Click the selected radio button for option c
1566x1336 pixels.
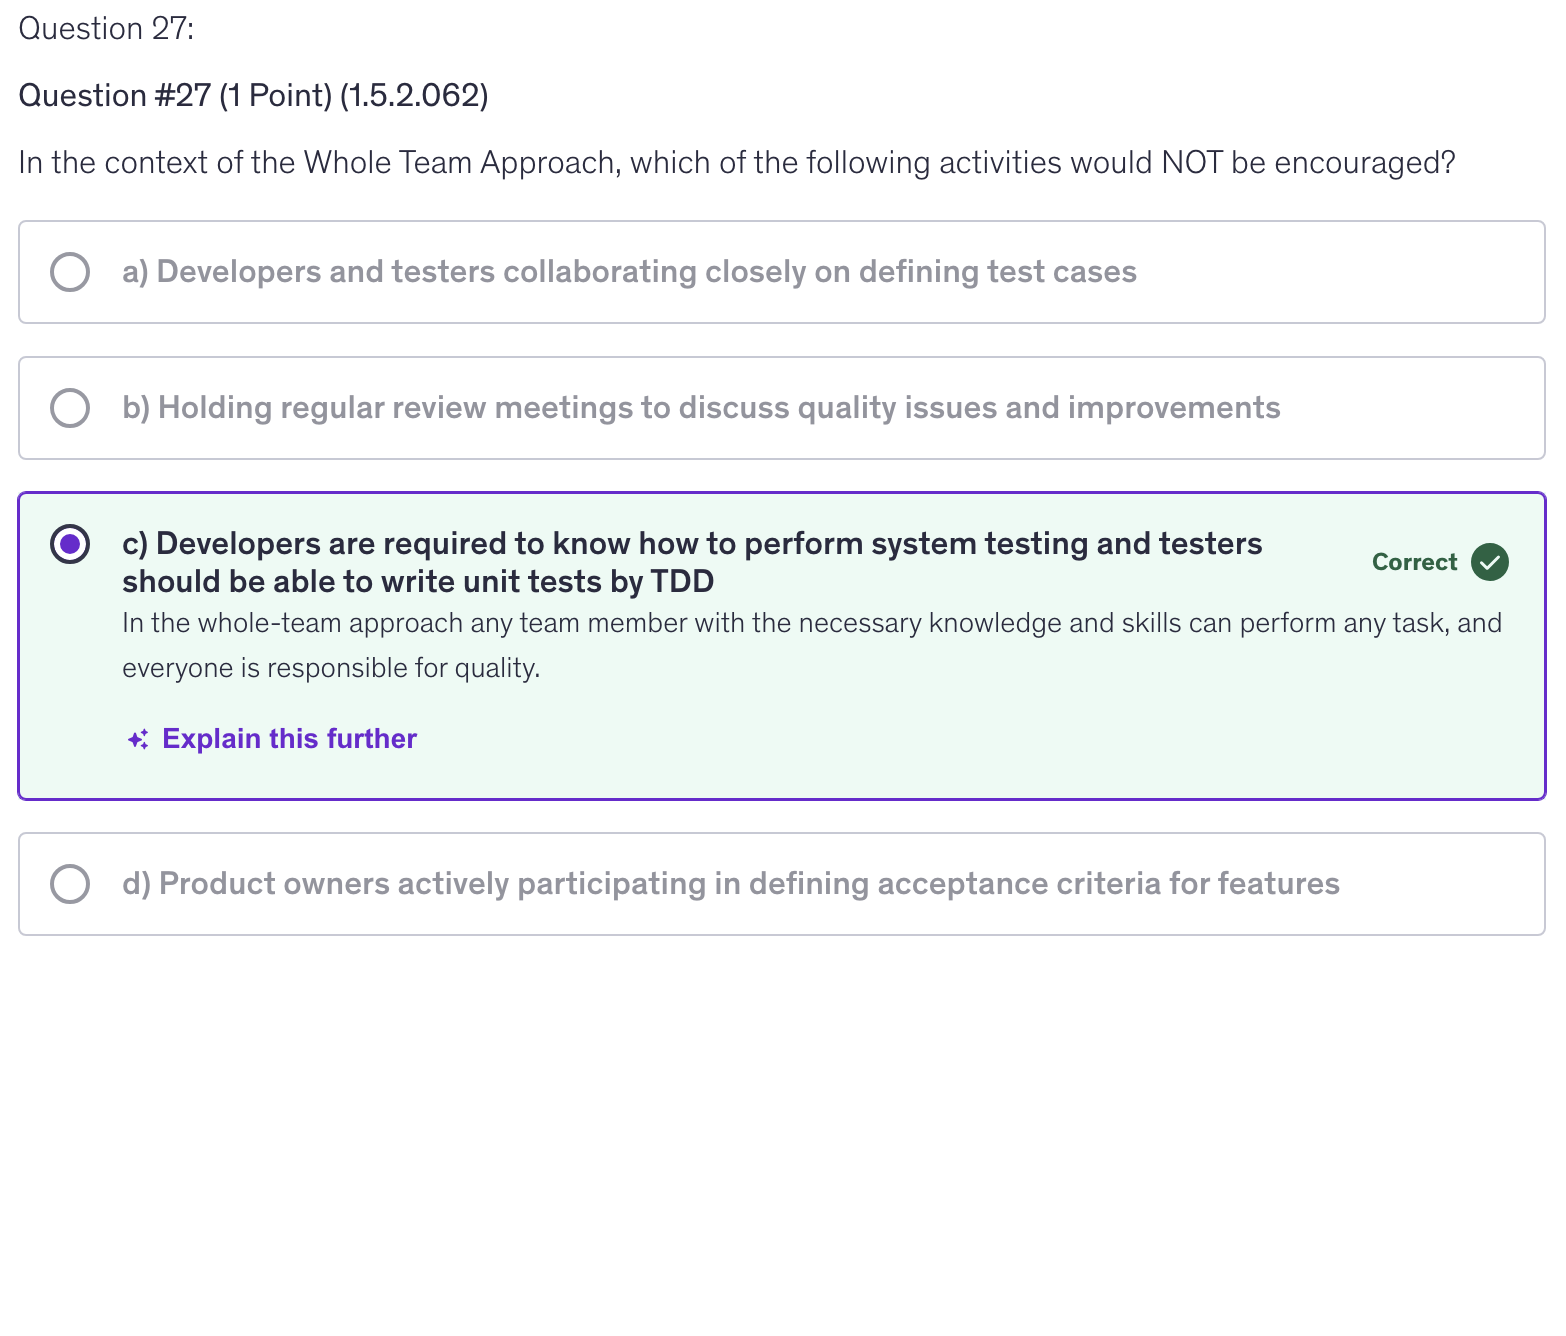click(x=70, y=544)
